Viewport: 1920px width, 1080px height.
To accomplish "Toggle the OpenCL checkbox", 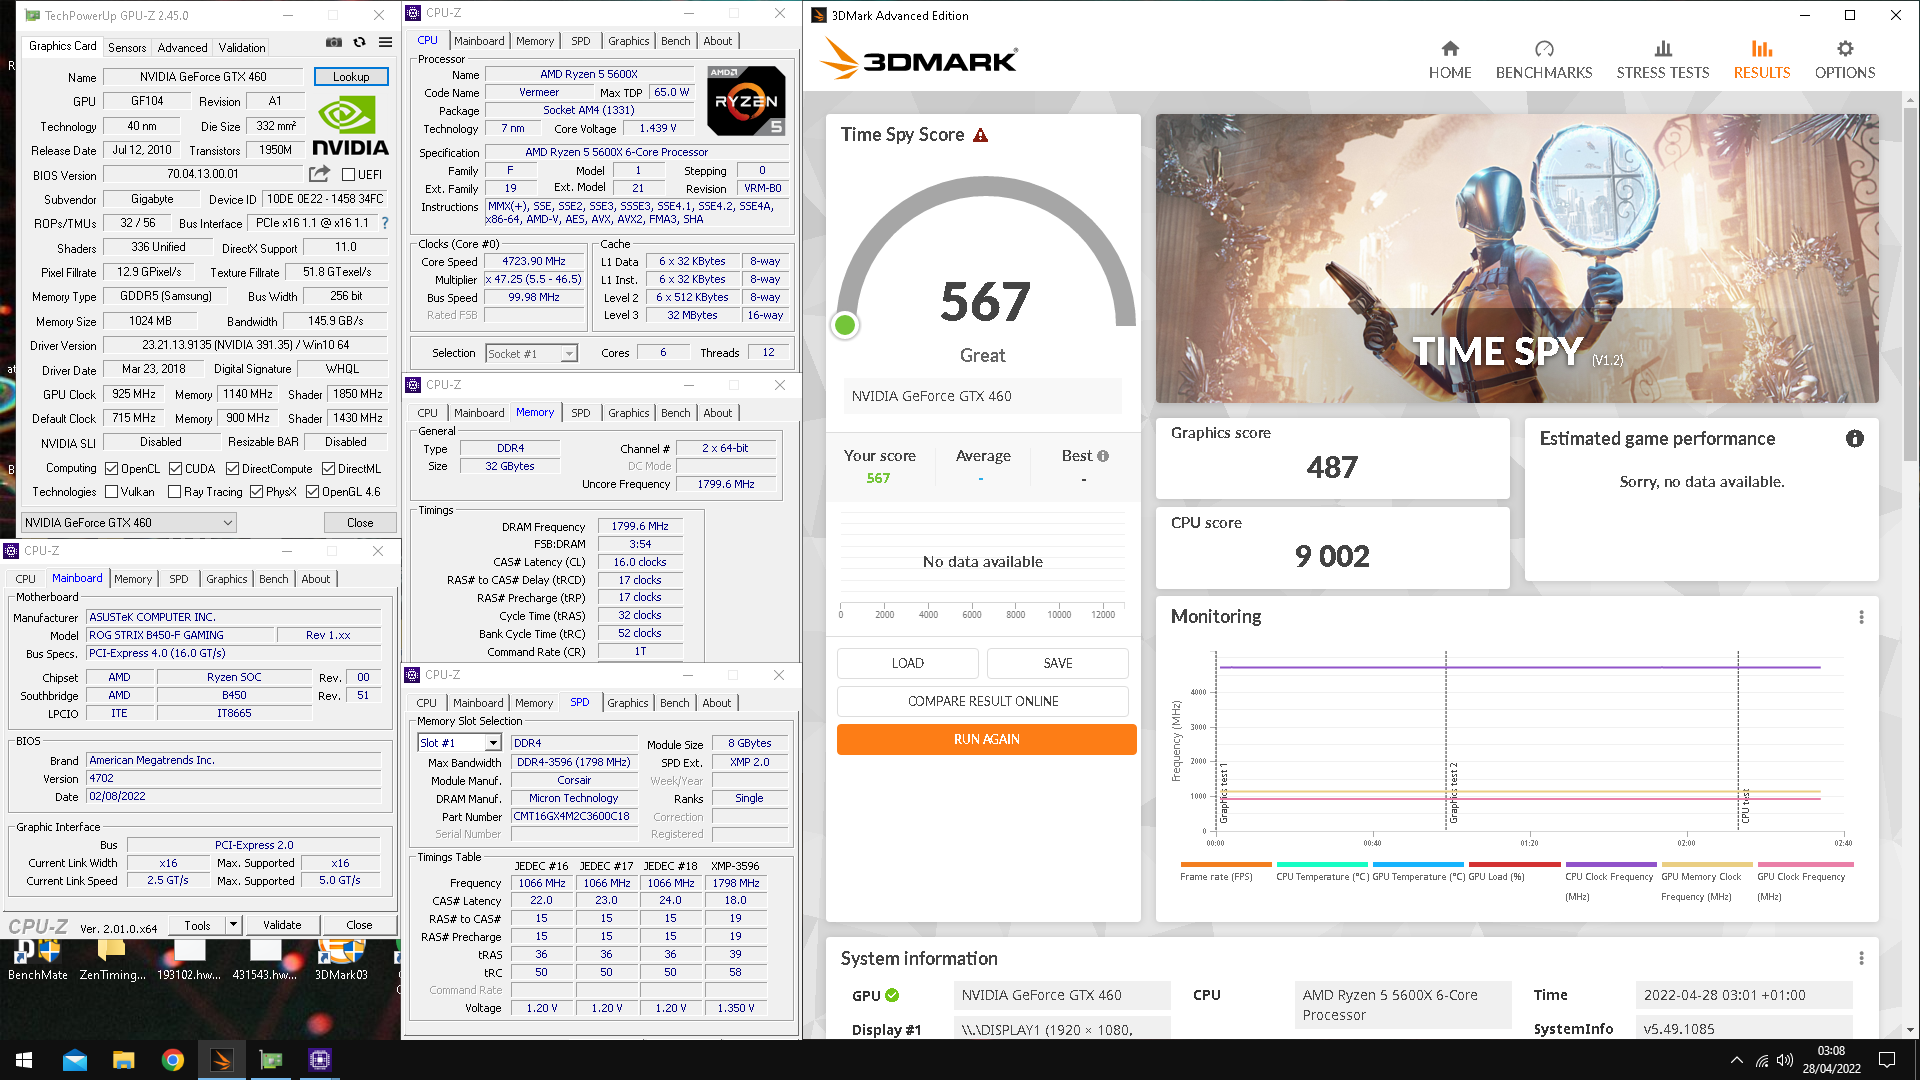I will (112, 468).
